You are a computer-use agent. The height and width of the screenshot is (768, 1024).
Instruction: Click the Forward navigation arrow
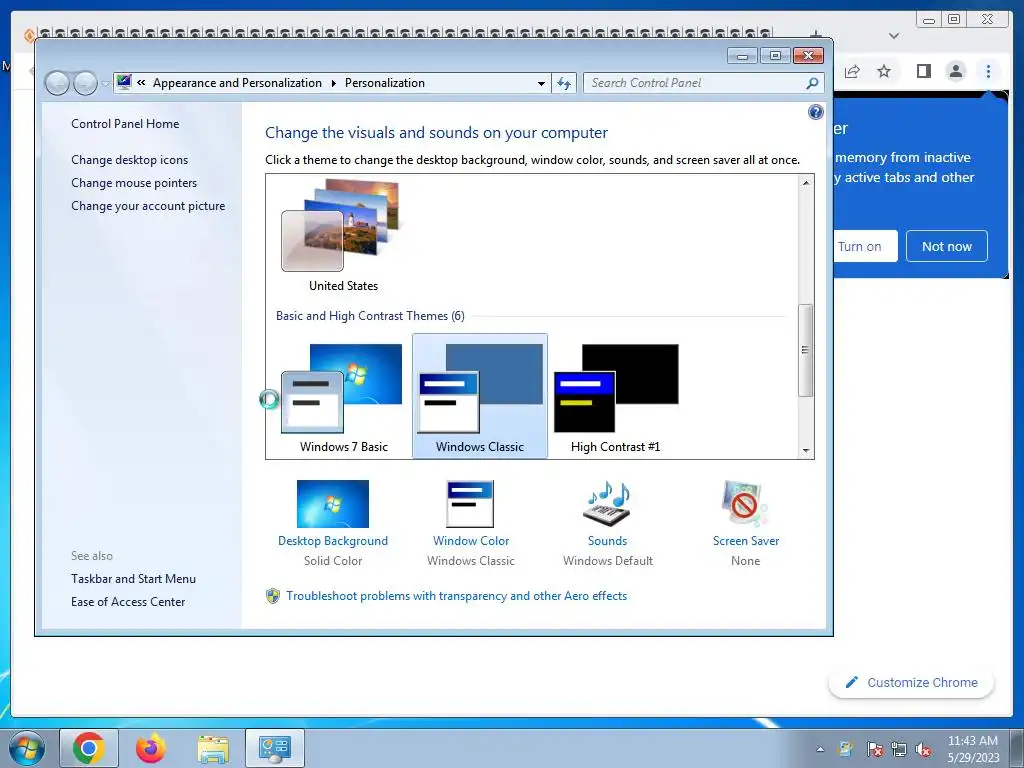pos(86,83)
